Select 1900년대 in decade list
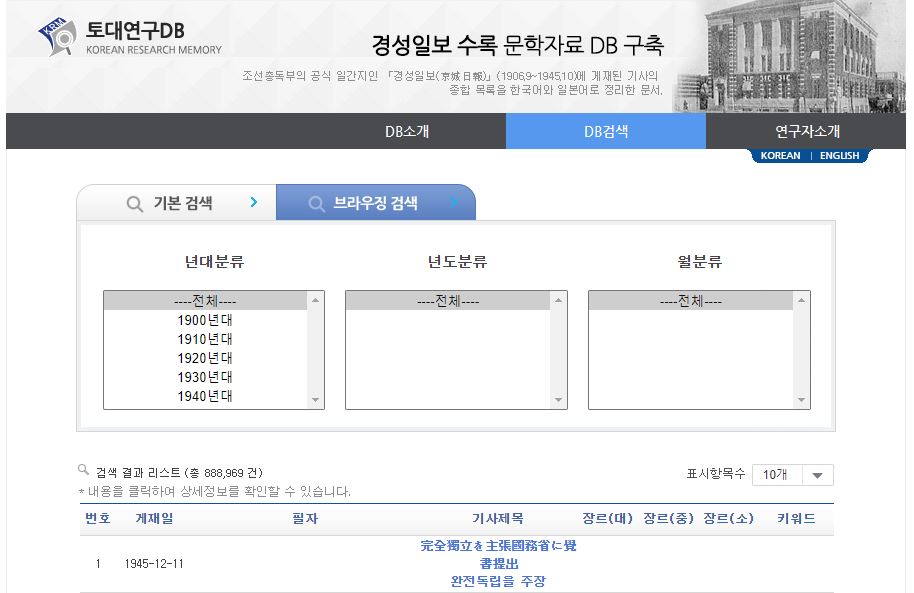The image size is (914, 593). click(x=205, y=320)
